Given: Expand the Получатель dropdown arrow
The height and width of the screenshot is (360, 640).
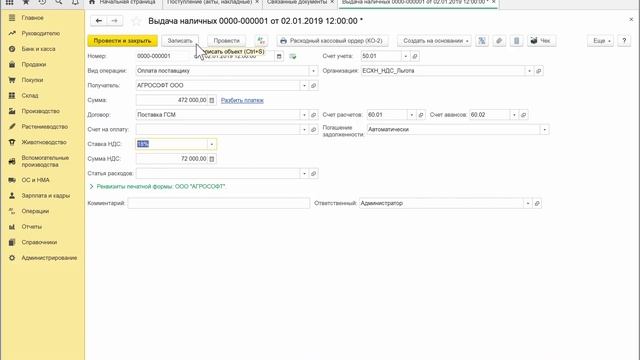Looking at the screenshot, I should tap(304, 85).
